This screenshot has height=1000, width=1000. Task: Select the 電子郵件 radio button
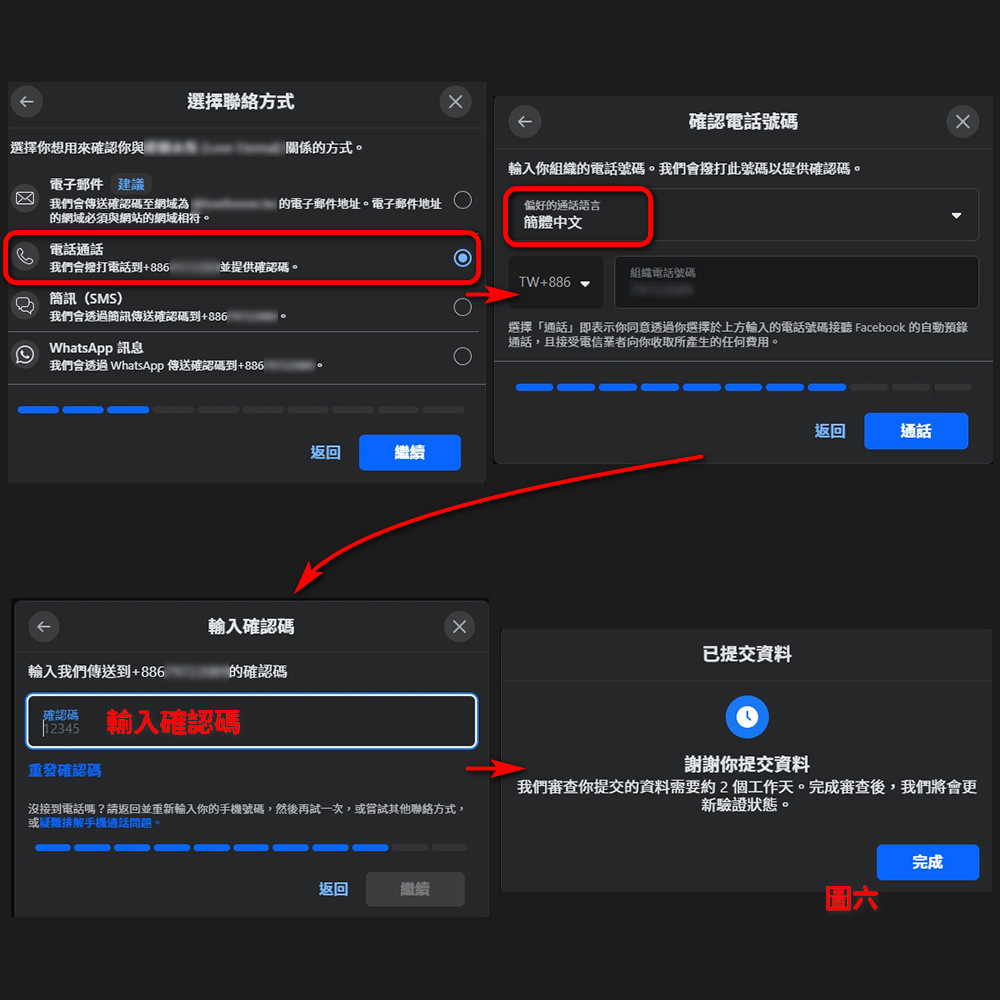click(x=462, y=200)
